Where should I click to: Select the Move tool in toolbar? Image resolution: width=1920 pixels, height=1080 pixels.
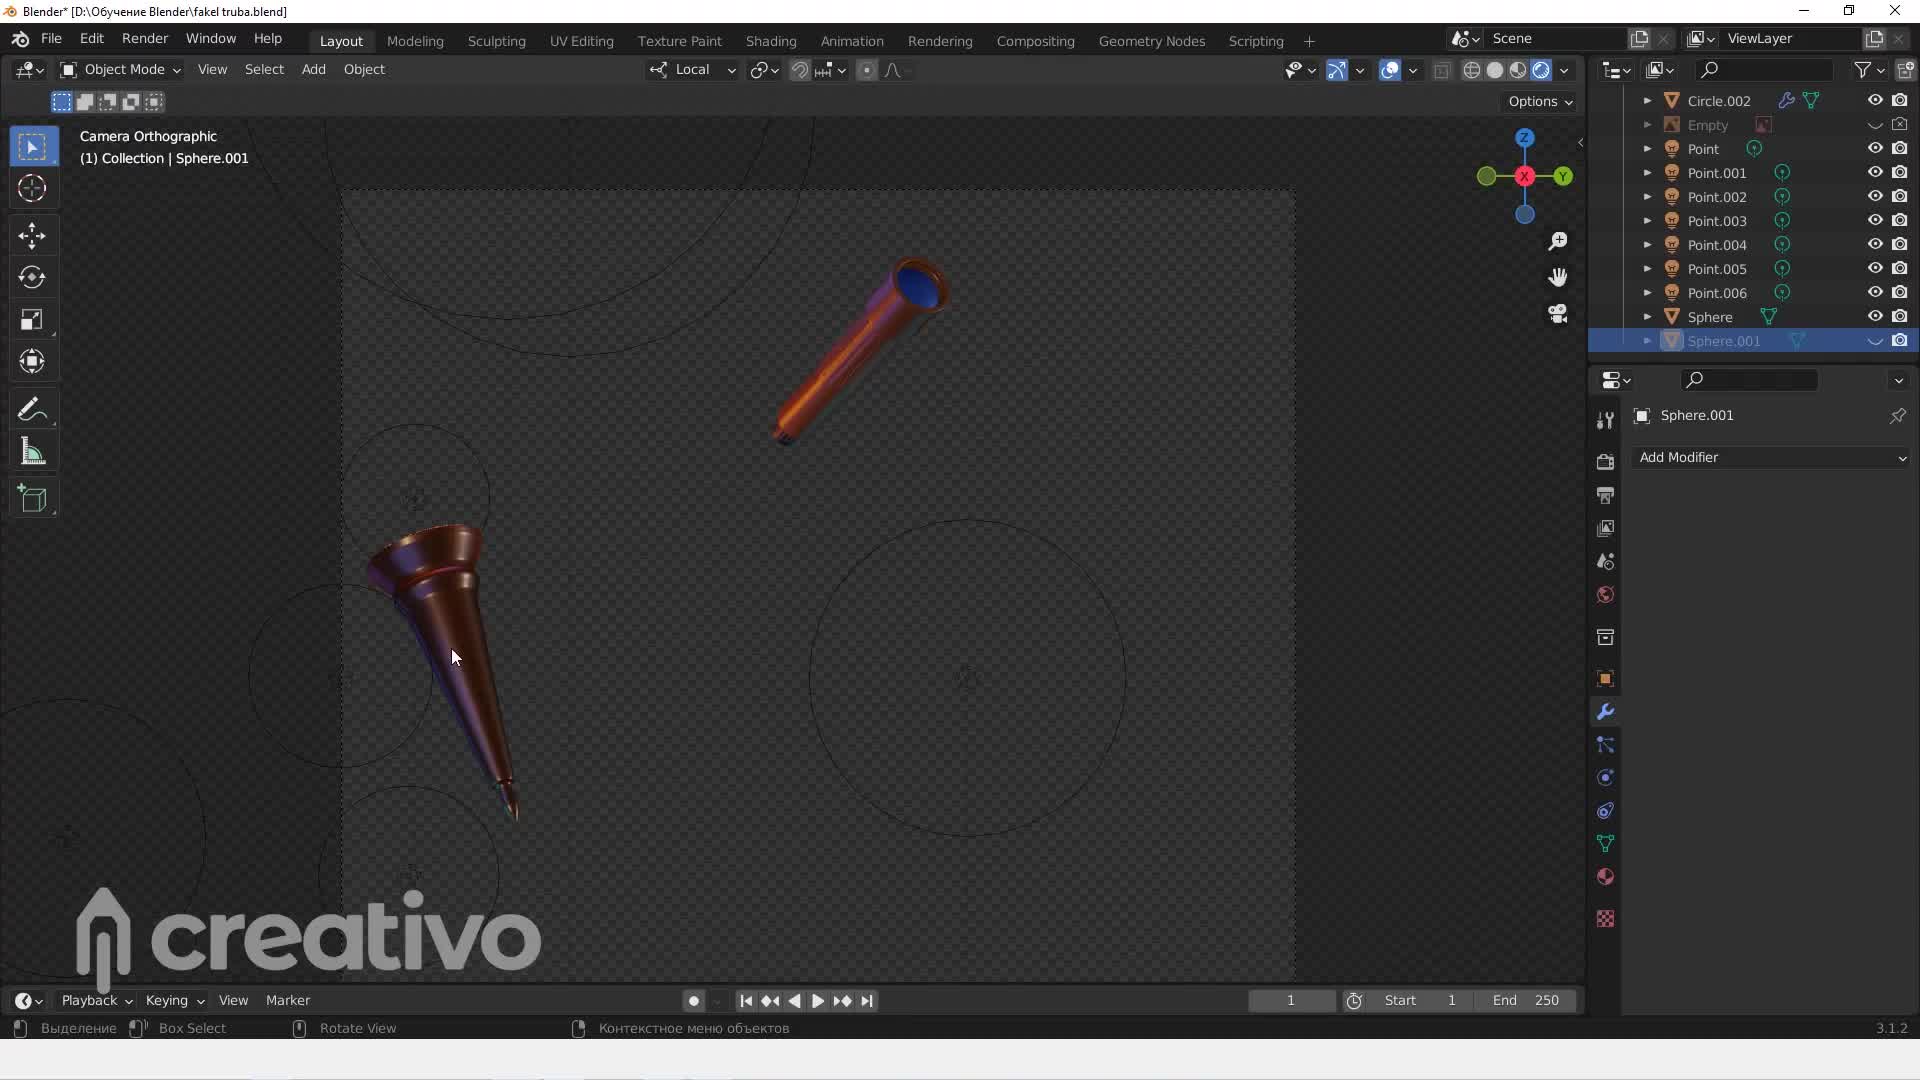32,236
